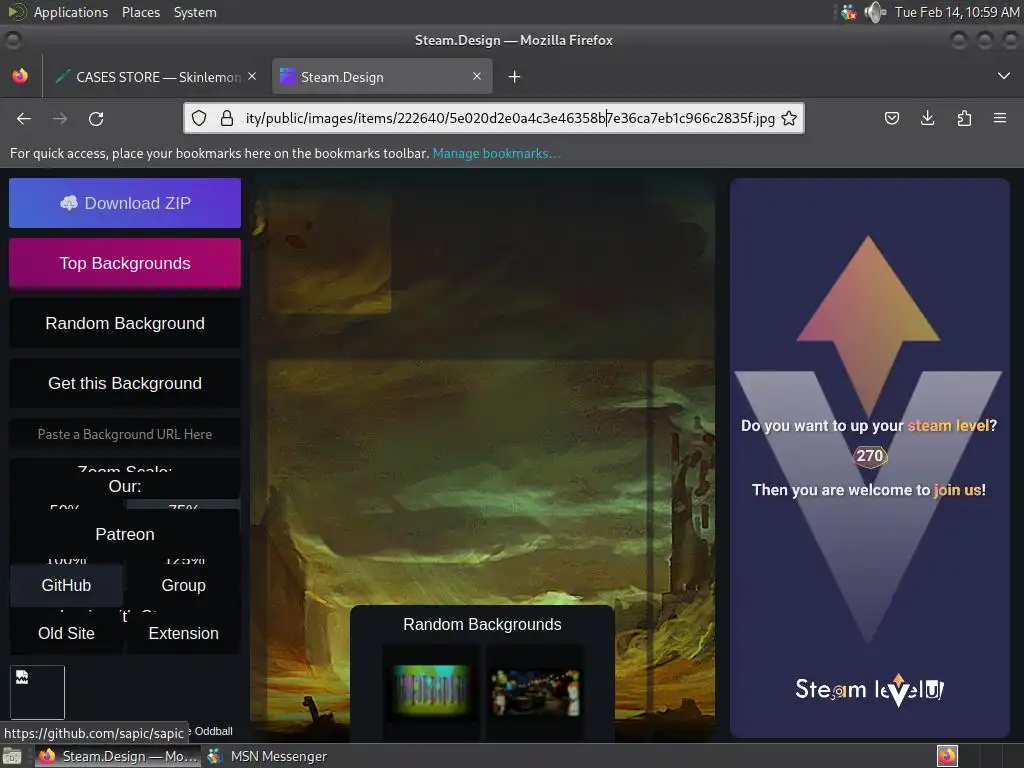Screen dimensions: 1024x768
Task: Open the Manage bookmarks link
Action: point(496,153)
